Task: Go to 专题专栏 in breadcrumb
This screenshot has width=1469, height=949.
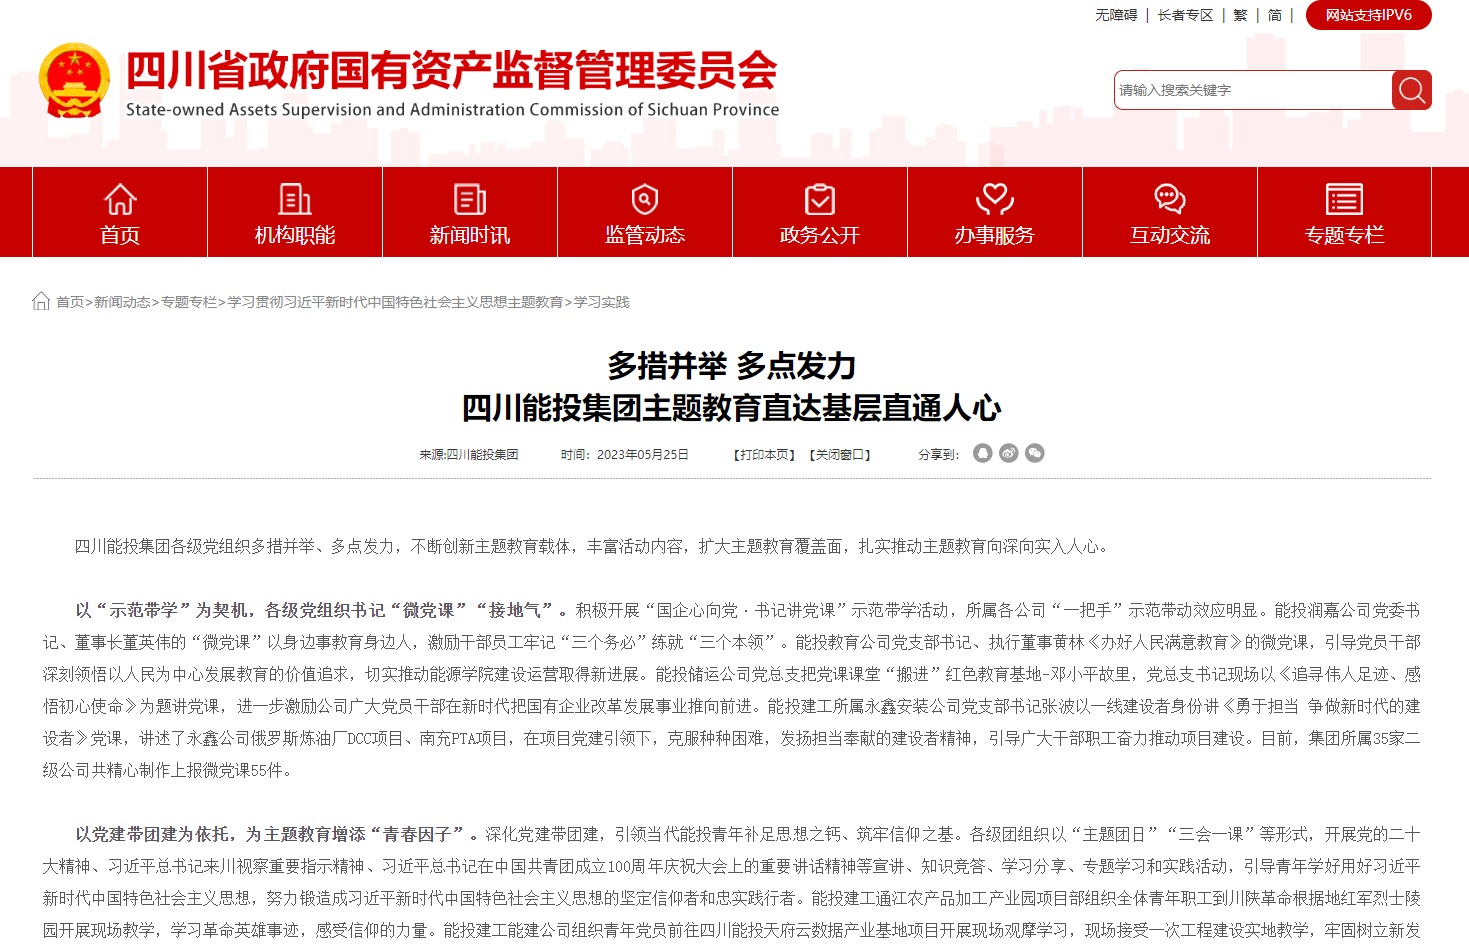Action: click(189, 302)
